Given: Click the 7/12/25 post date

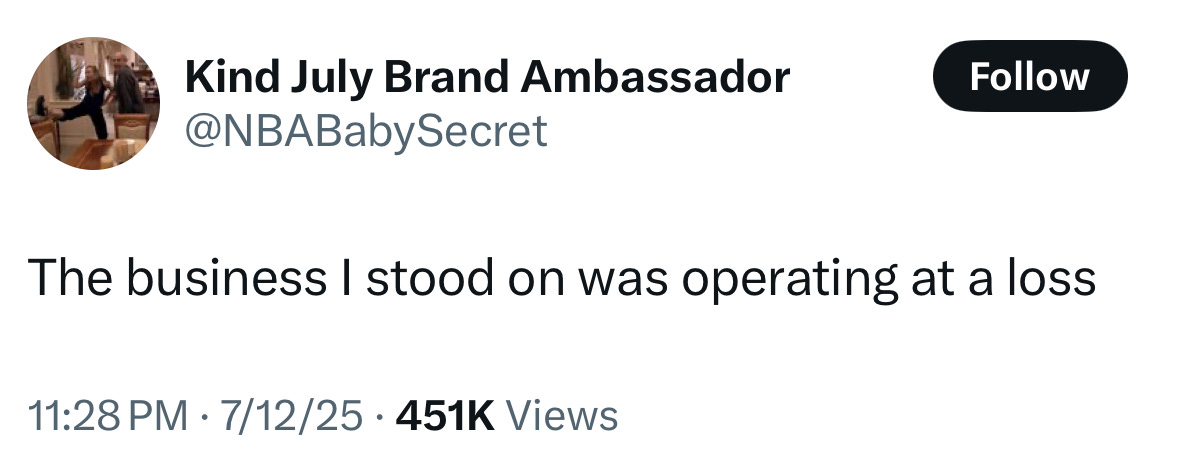Looking at the screenshot, I should tap(291, 415).
